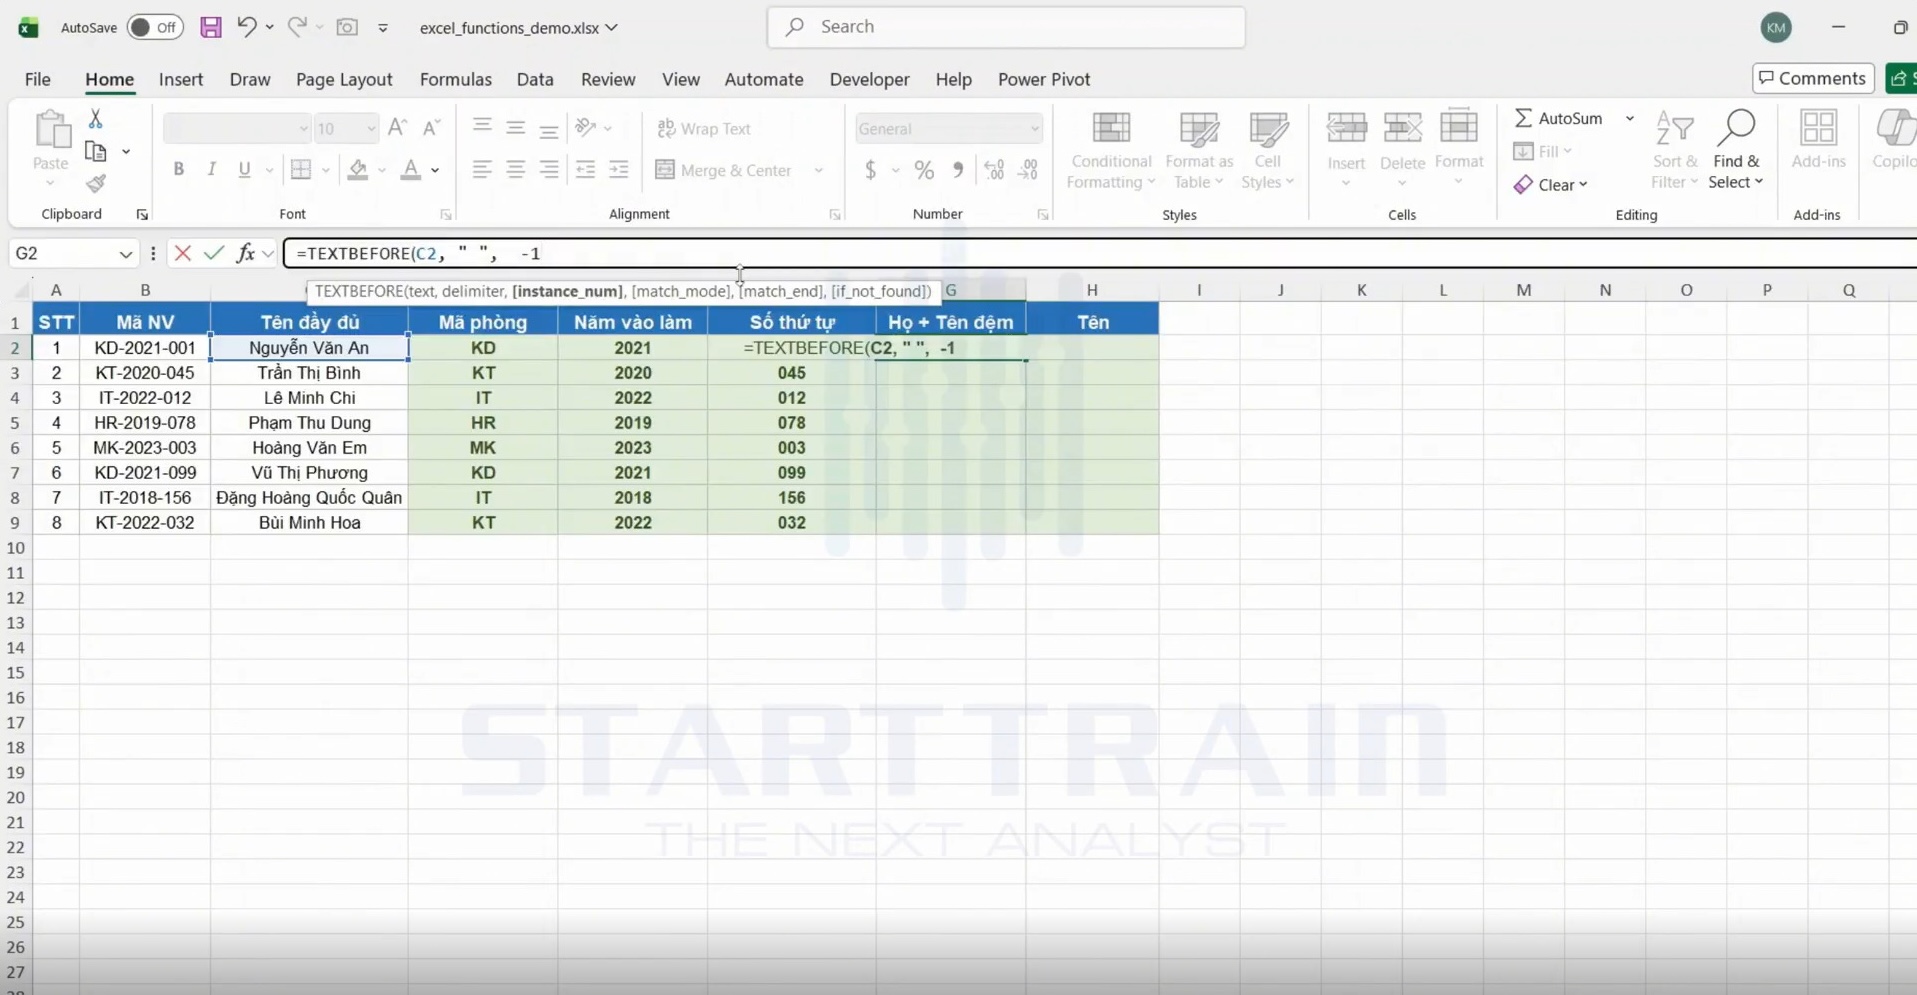The width and height of the screenshot is (1917, 995).
Task: Open the Conditional Formatting dropdown
Action: click(1111, 150)
